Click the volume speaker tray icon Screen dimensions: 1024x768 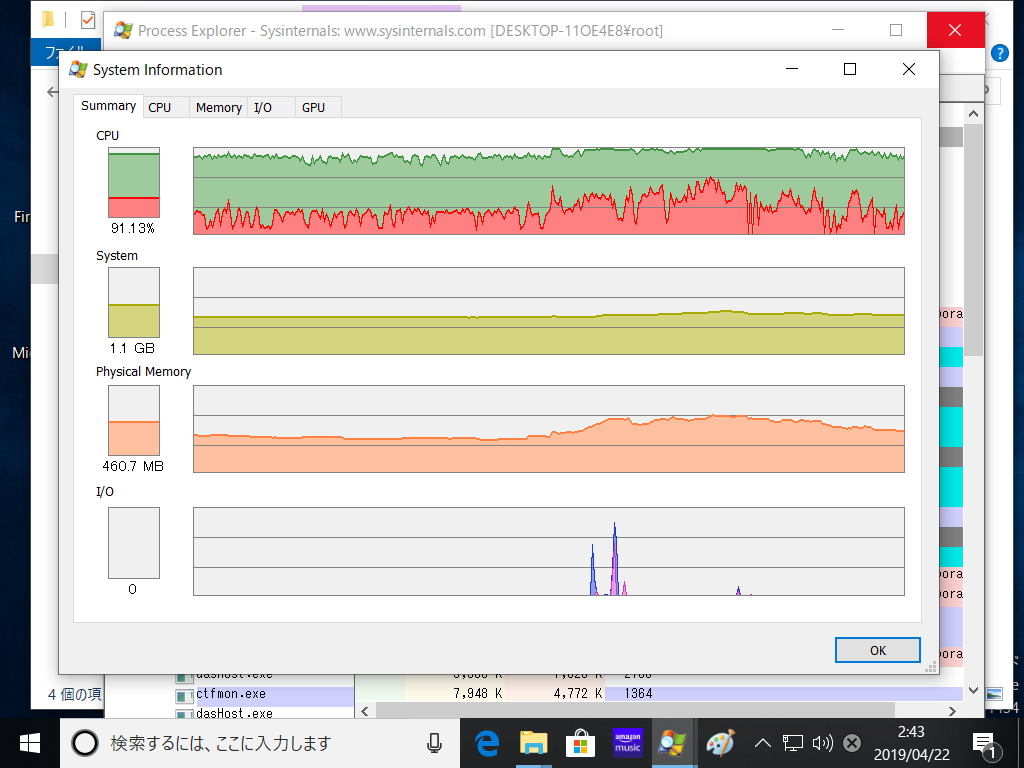[823, 743]
